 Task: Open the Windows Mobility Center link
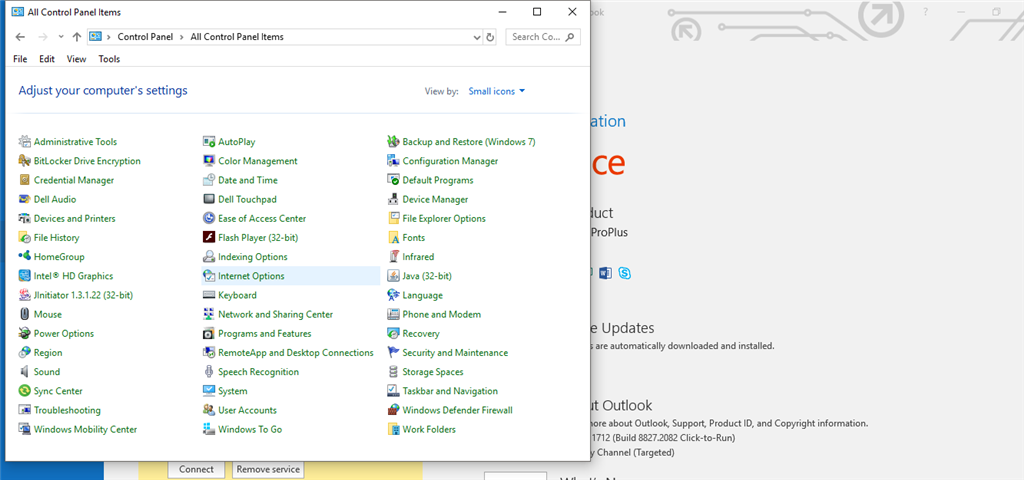click(x=86, y=429)
